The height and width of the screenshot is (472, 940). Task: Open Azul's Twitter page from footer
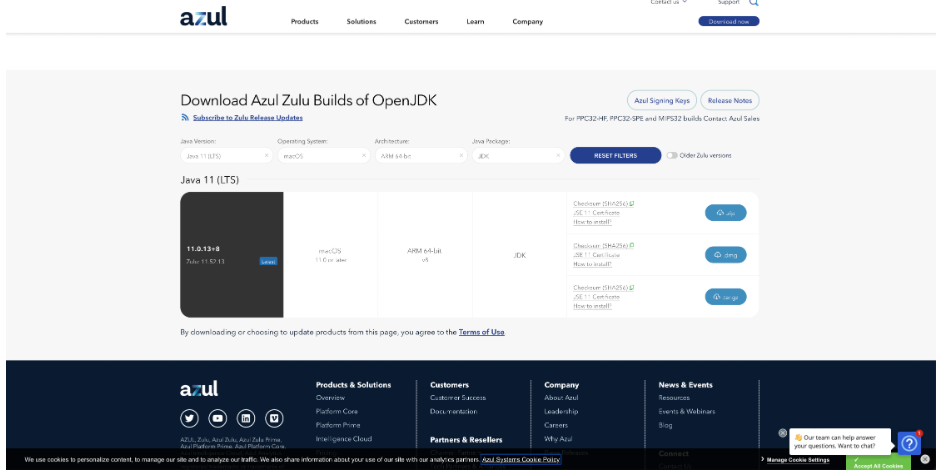[x=189, y=418]
